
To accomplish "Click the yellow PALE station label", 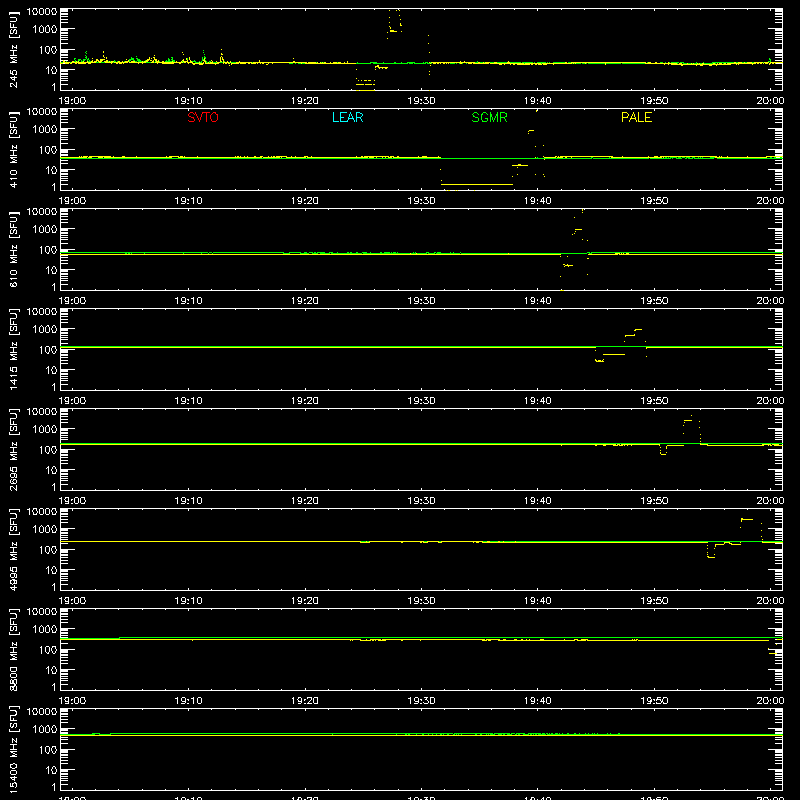I will coord(636,117).
